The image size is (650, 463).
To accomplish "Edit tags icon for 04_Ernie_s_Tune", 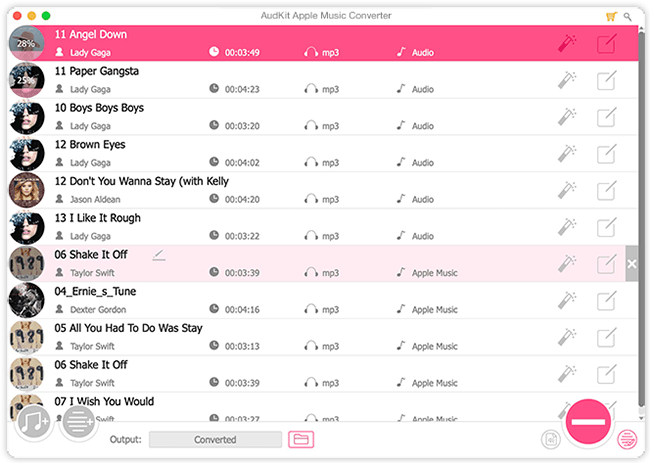I will pos(606,300).
